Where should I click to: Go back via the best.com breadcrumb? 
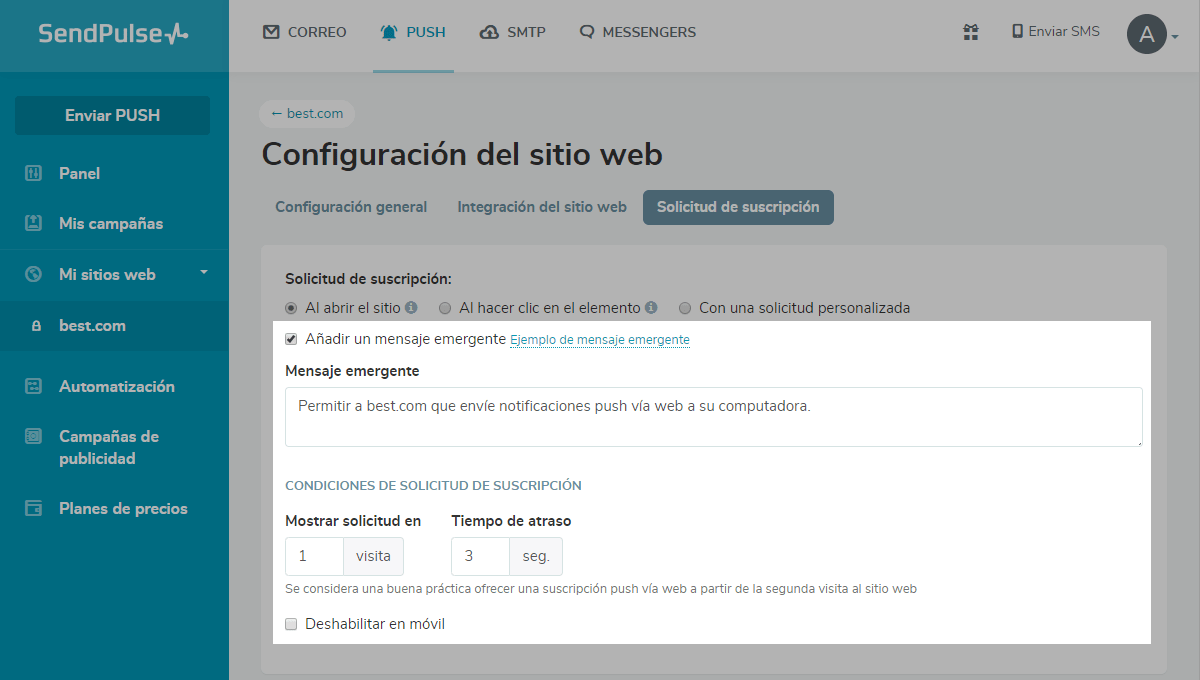(x=307, y=113)
